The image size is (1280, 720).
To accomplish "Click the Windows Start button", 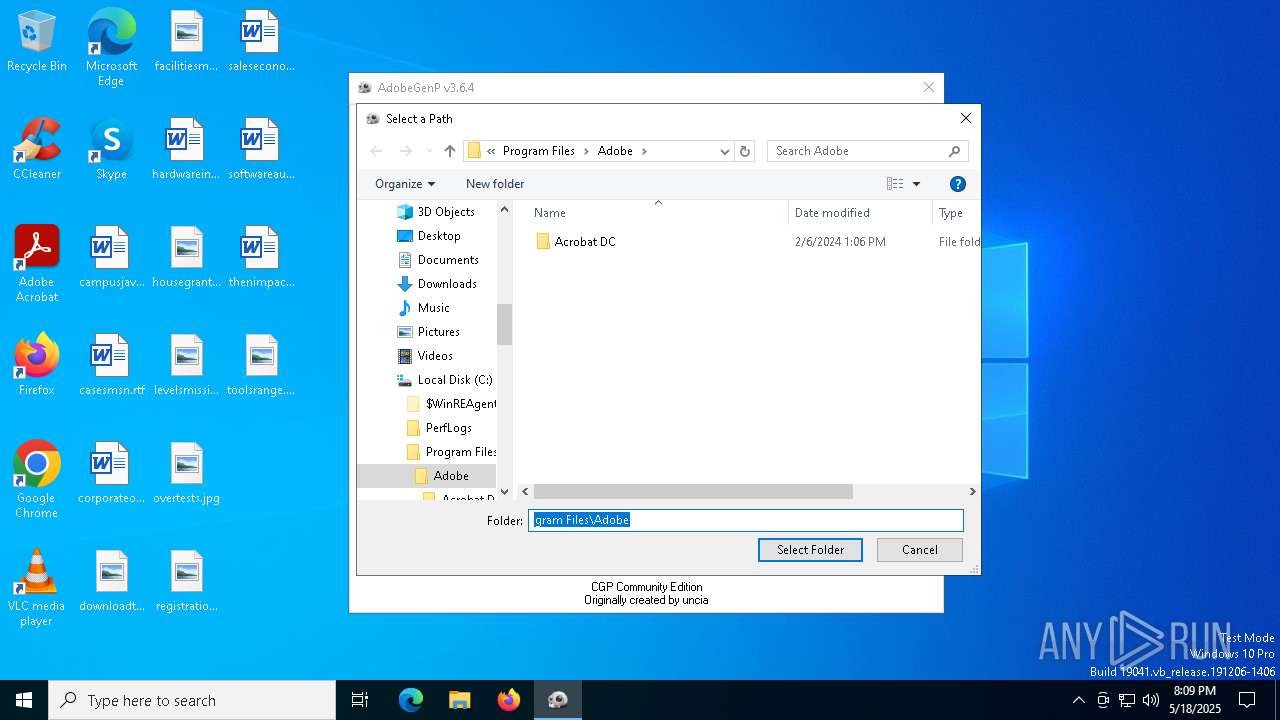I will [24, 700].
